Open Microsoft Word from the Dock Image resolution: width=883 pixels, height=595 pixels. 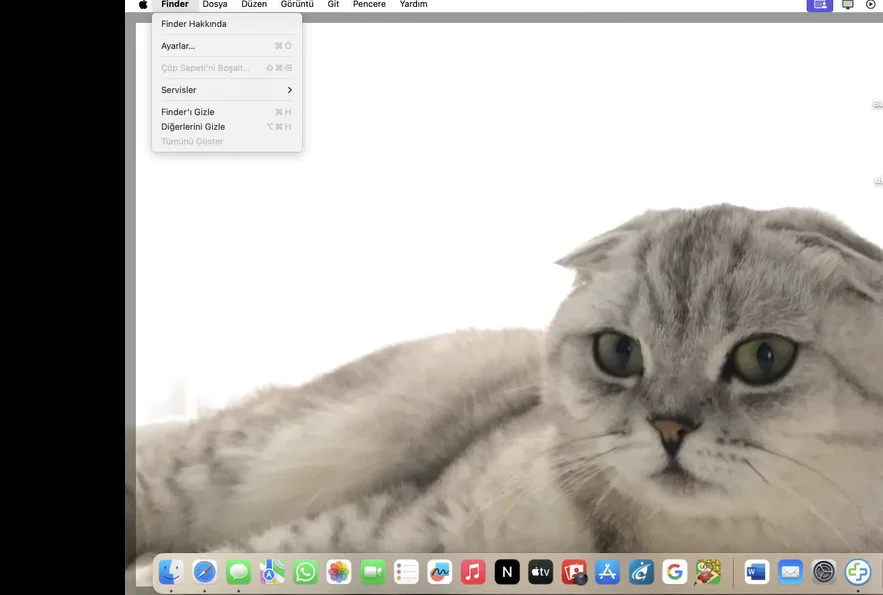pos(757,572)
